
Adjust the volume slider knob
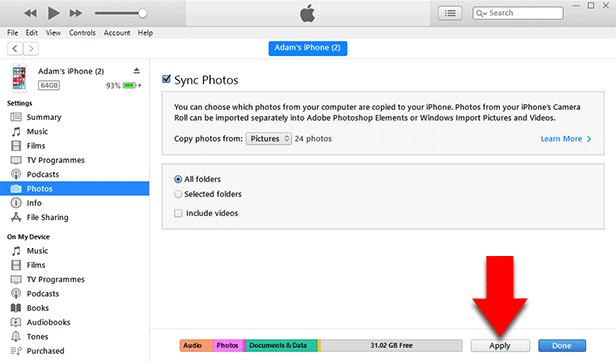coord(143,13)
